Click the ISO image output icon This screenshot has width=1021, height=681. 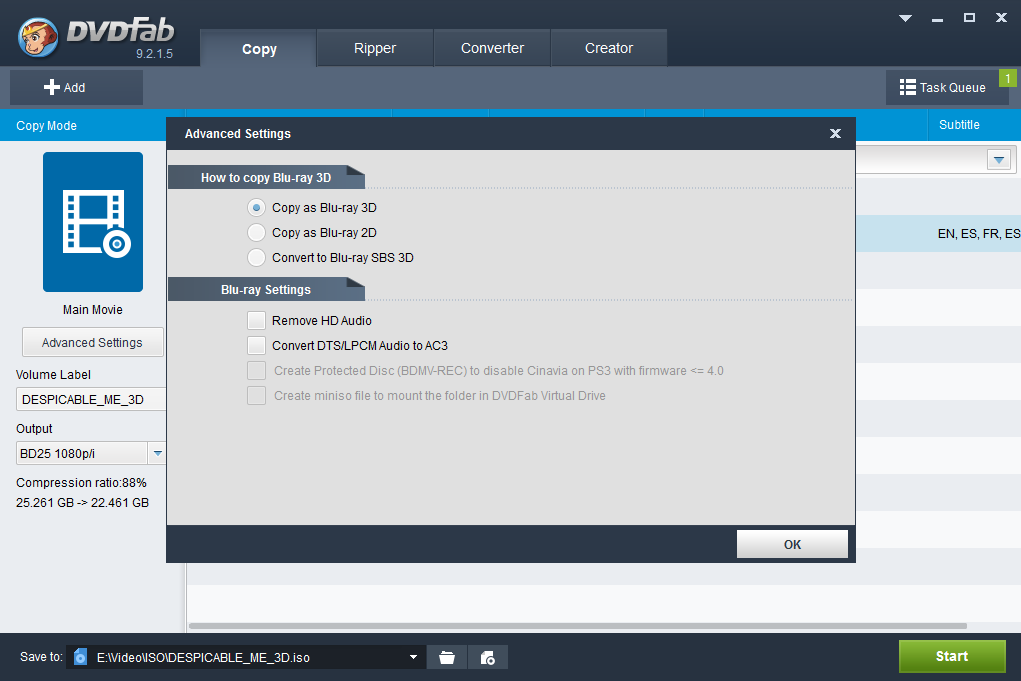click(488, 658)
